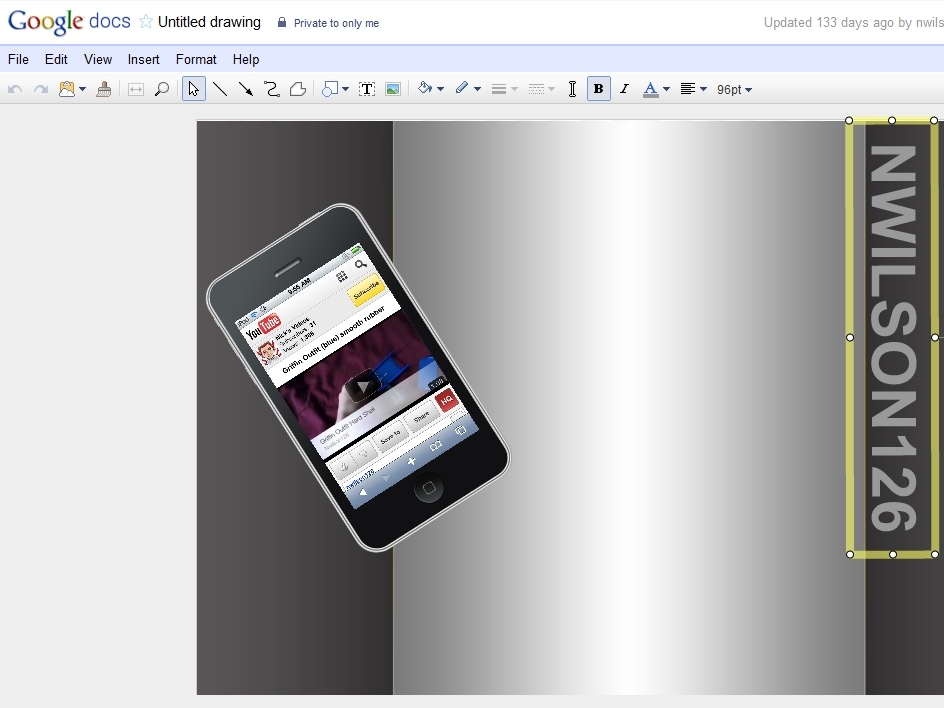Click the Undo arrow icon

(x=15, y=89)
